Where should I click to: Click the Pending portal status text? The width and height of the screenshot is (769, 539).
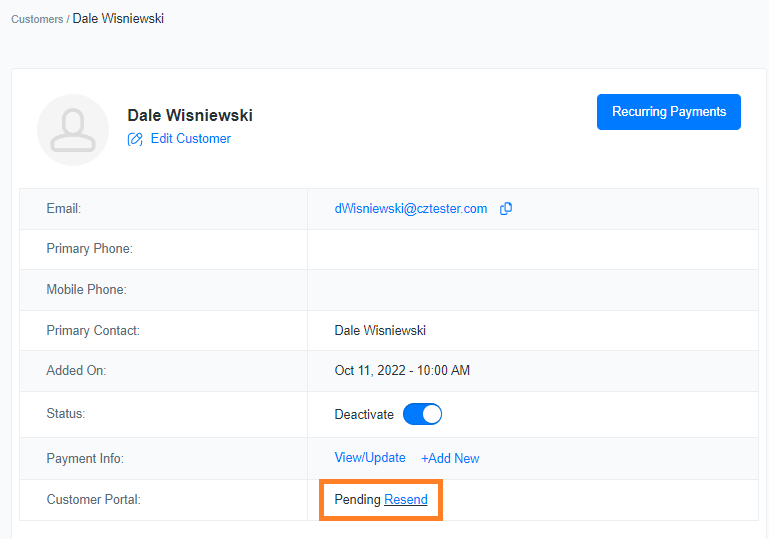tap(358, 499)
